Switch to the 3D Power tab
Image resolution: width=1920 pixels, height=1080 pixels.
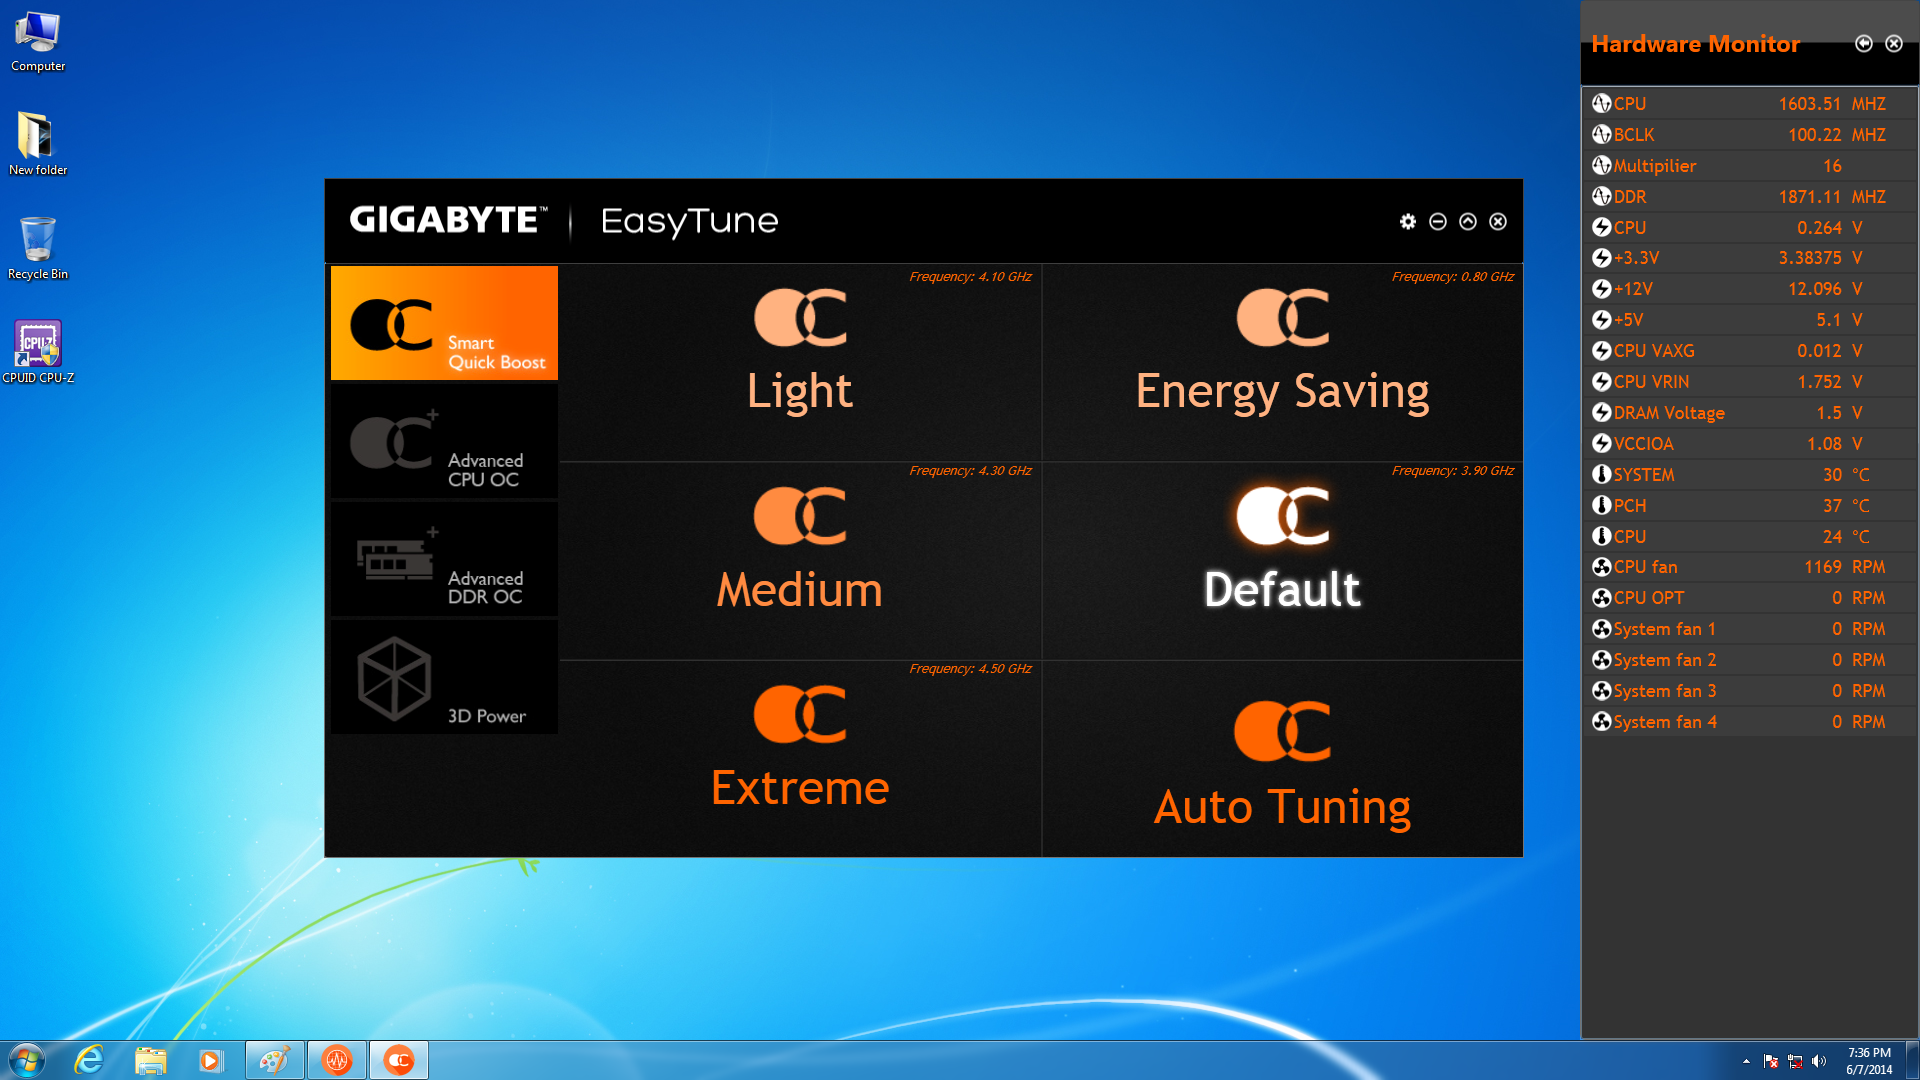coord(444,677)
